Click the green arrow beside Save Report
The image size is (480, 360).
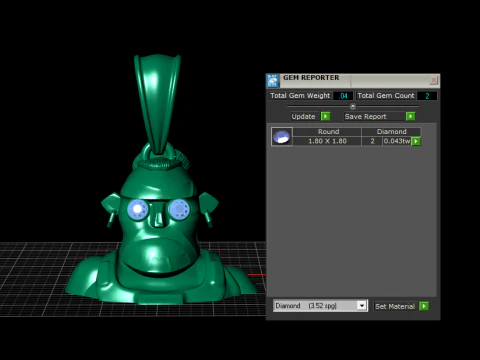411,116
